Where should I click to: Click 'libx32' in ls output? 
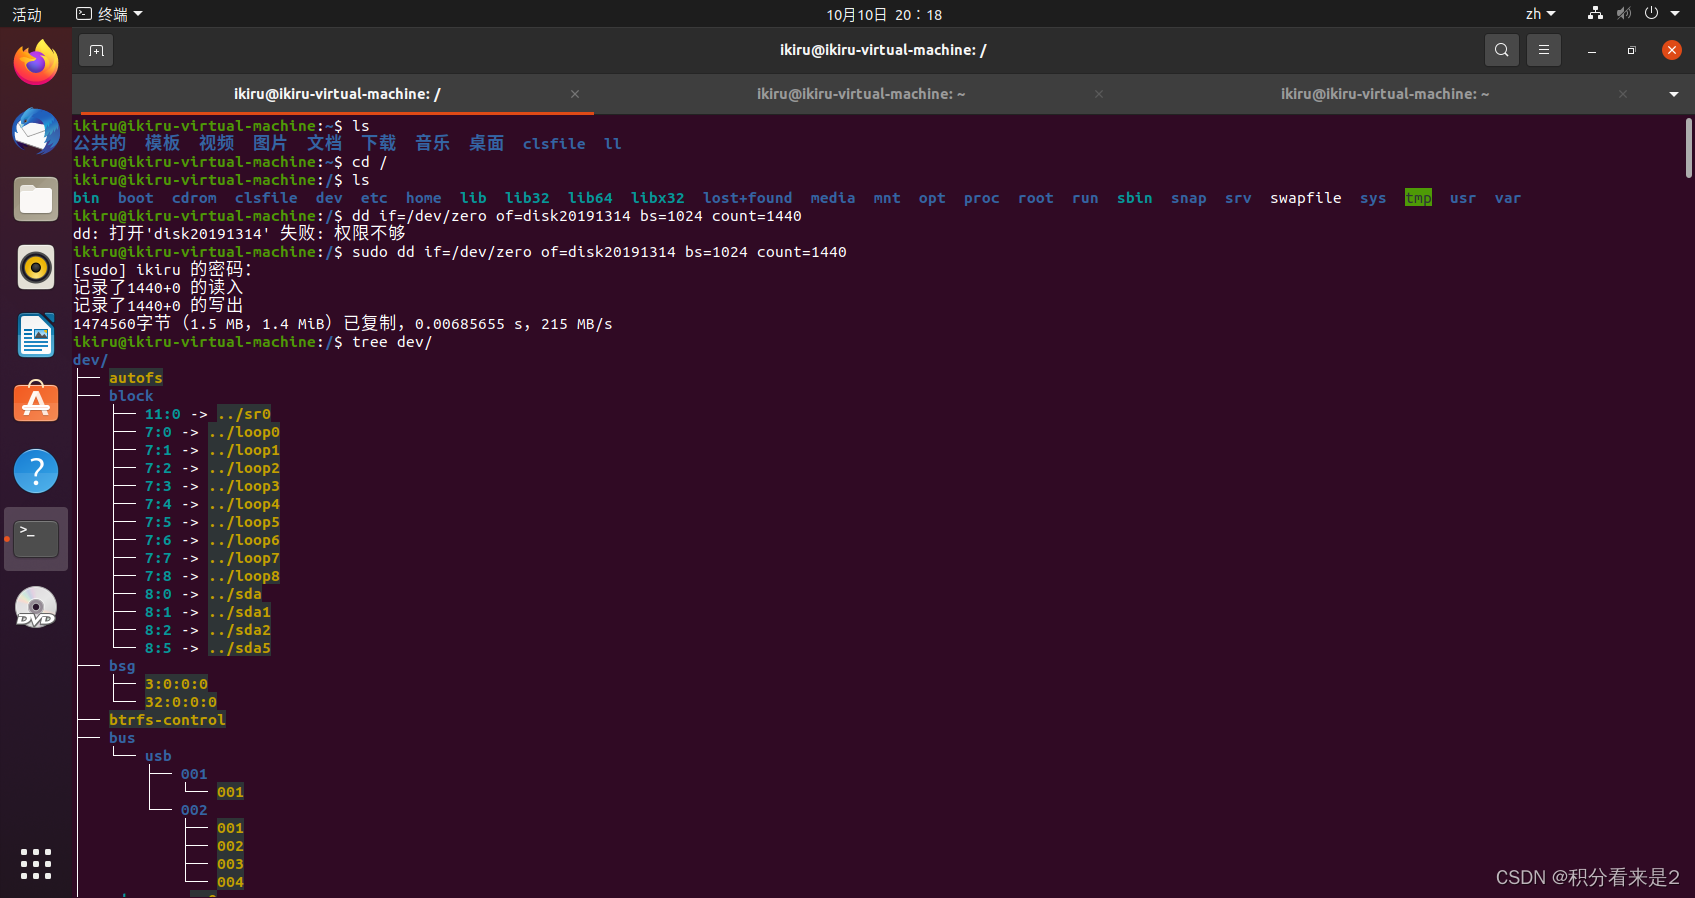tap(658, 198)
